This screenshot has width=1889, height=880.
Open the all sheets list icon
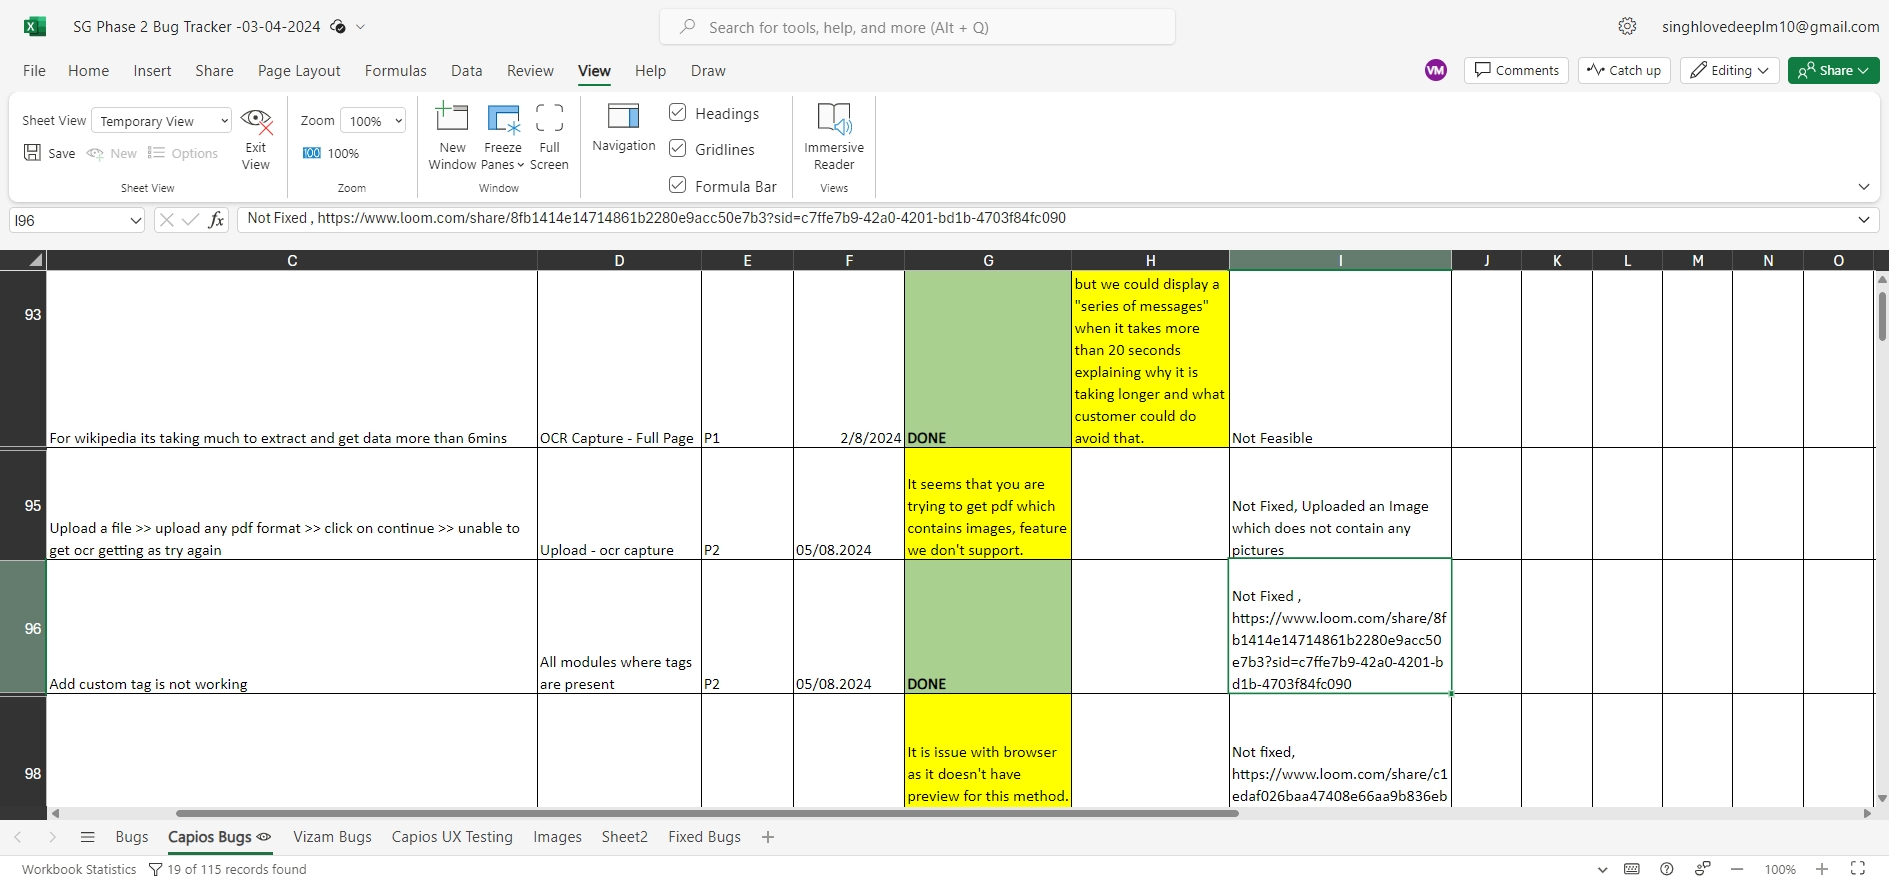87,837
